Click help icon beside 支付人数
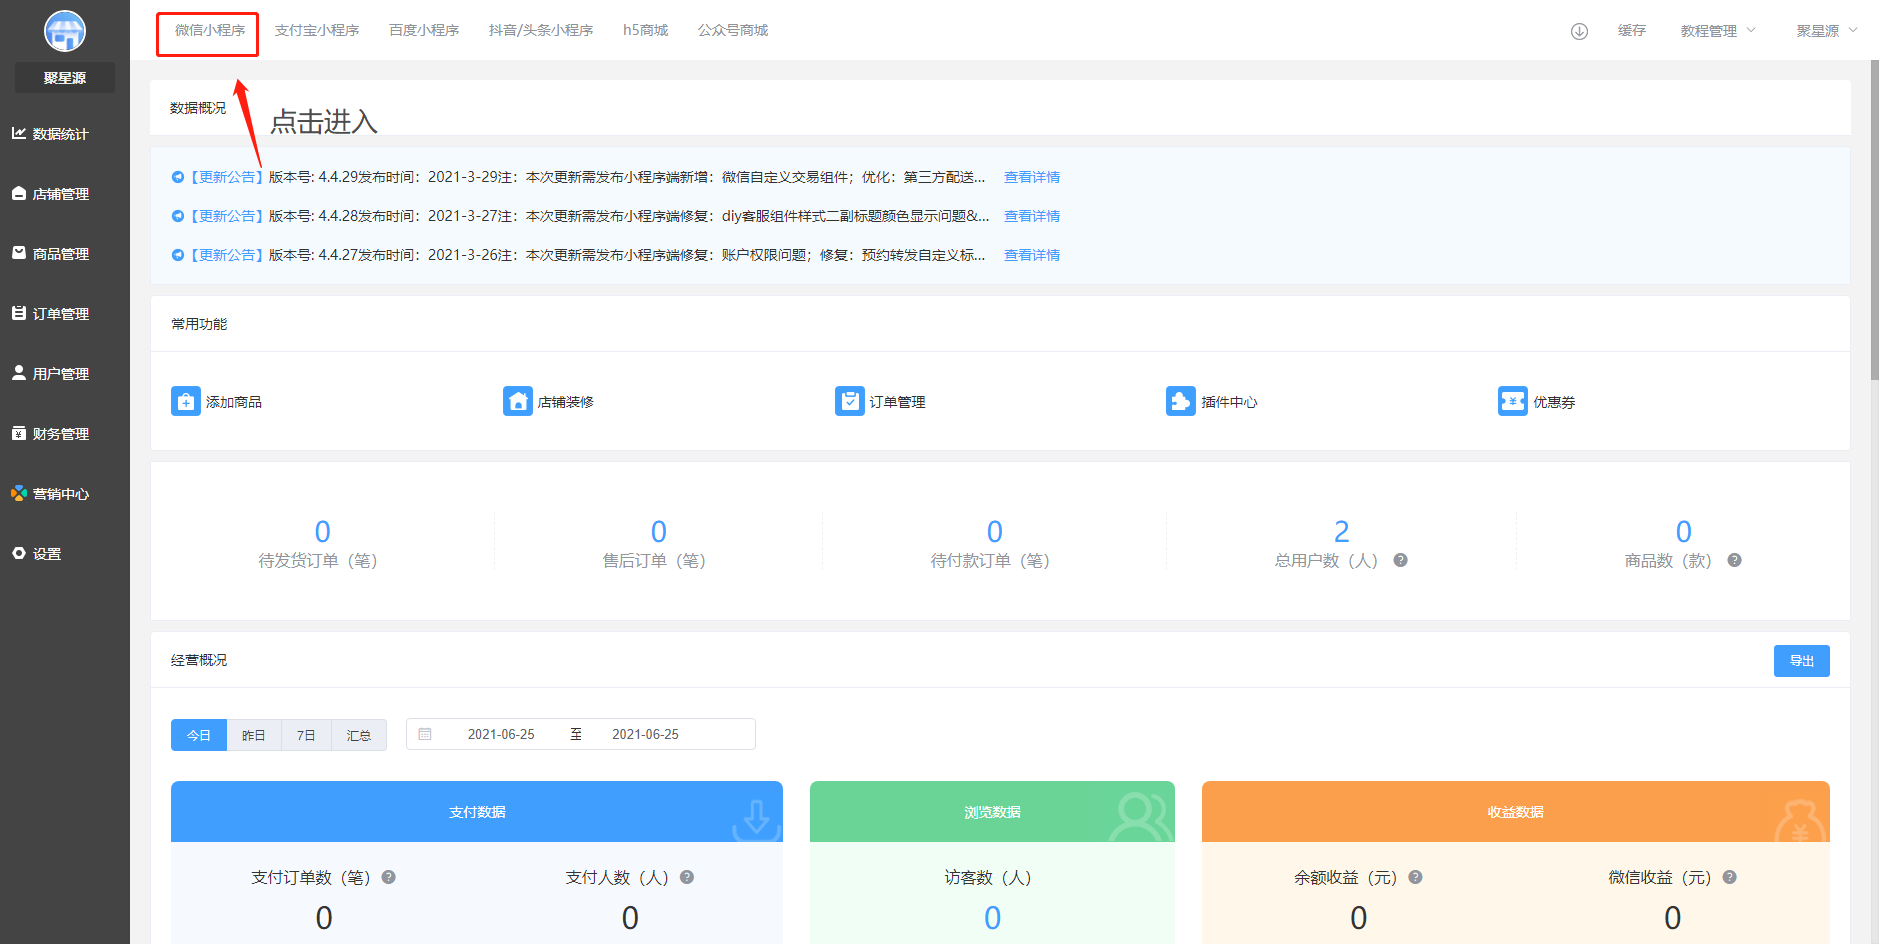1879x944 pixels. click(687, 877)
